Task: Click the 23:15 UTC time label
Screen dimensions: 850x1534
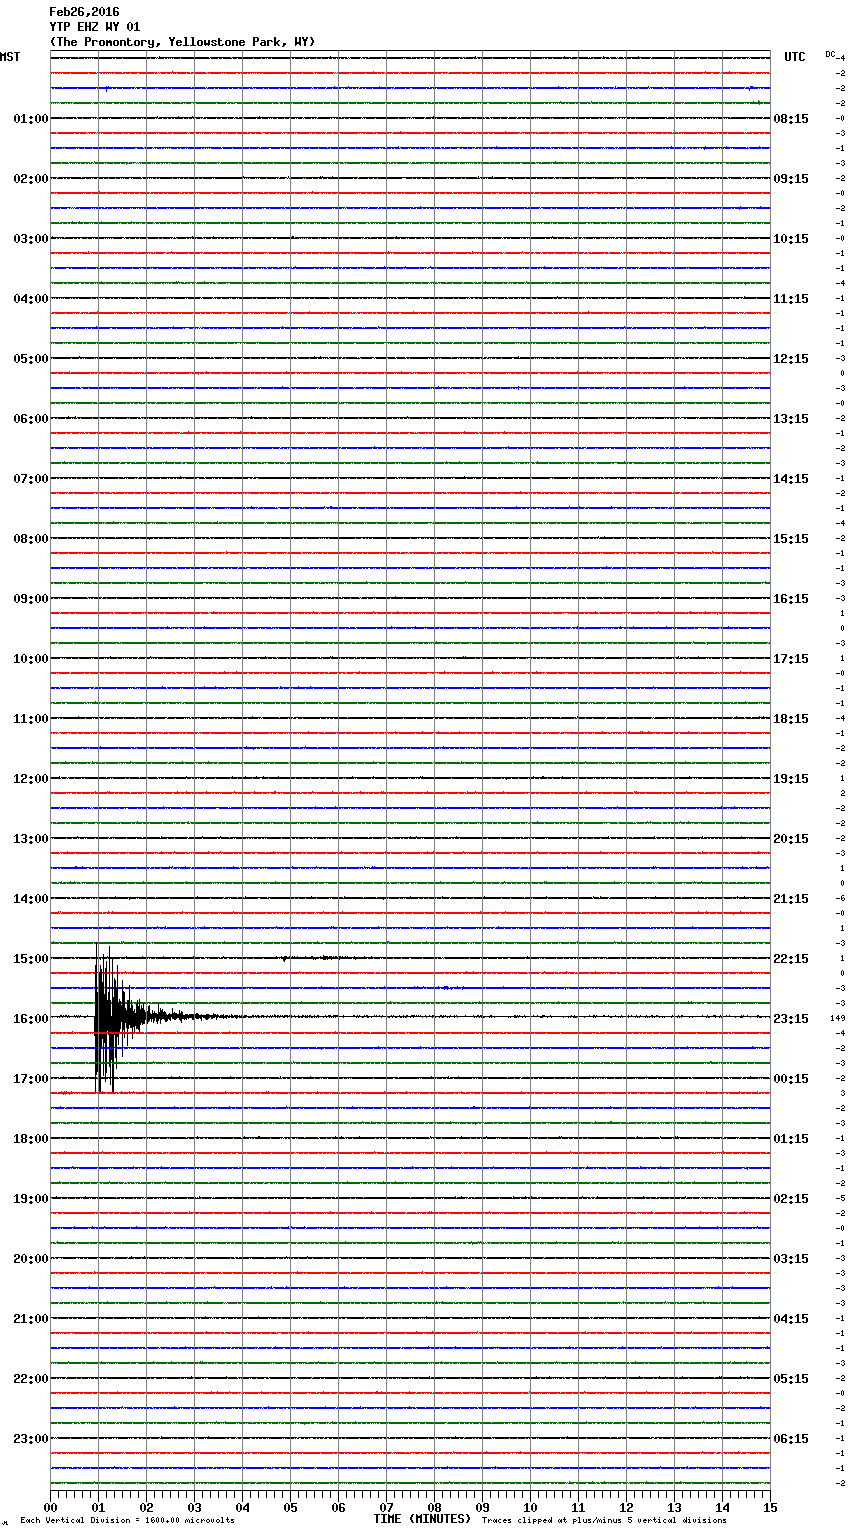Action: (791, 1019)
